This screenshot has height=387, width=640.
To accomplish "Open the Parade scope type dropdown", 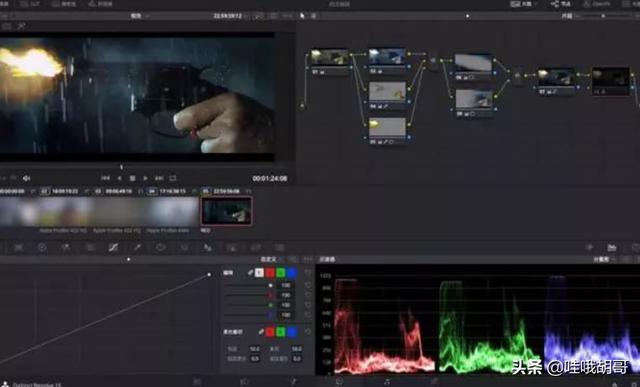I will tap(604, 259).
